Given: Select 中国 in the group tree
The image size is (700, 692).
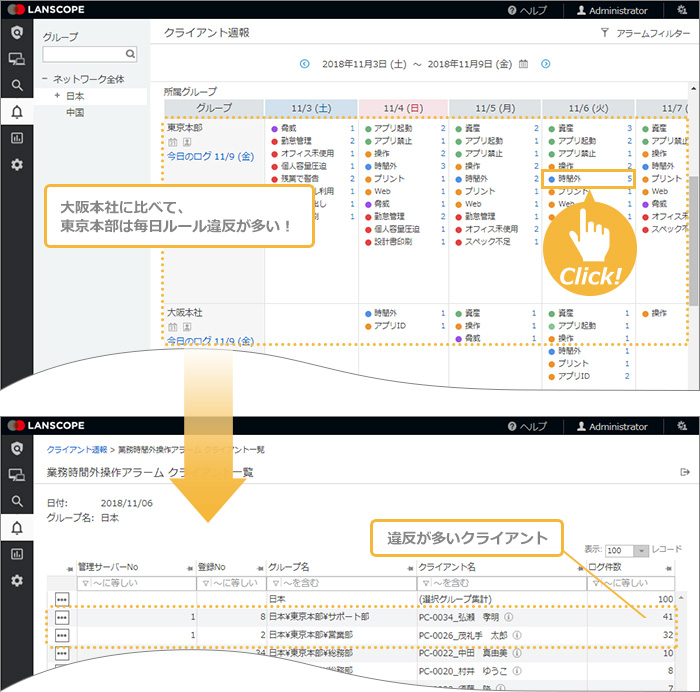Looking at the screenshot, I should [x=75, y=113].
